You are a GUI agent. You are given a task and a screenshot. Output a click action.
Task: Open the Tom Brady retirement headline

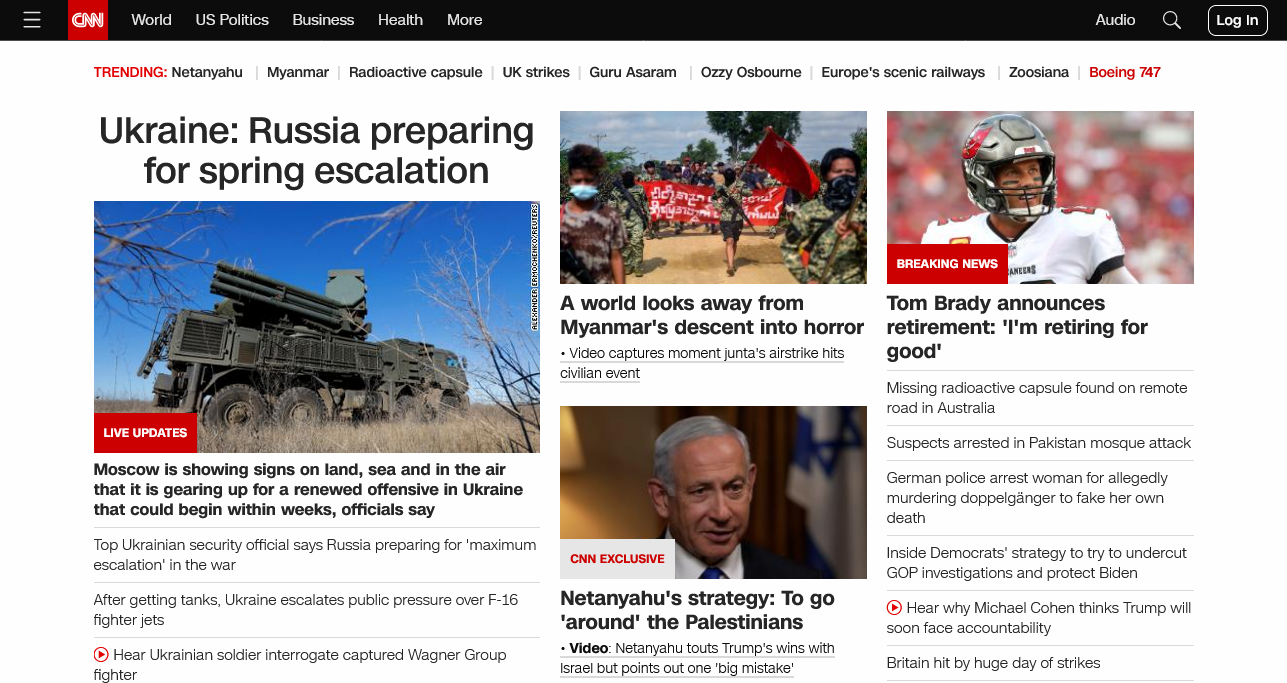click(1017, 327)
